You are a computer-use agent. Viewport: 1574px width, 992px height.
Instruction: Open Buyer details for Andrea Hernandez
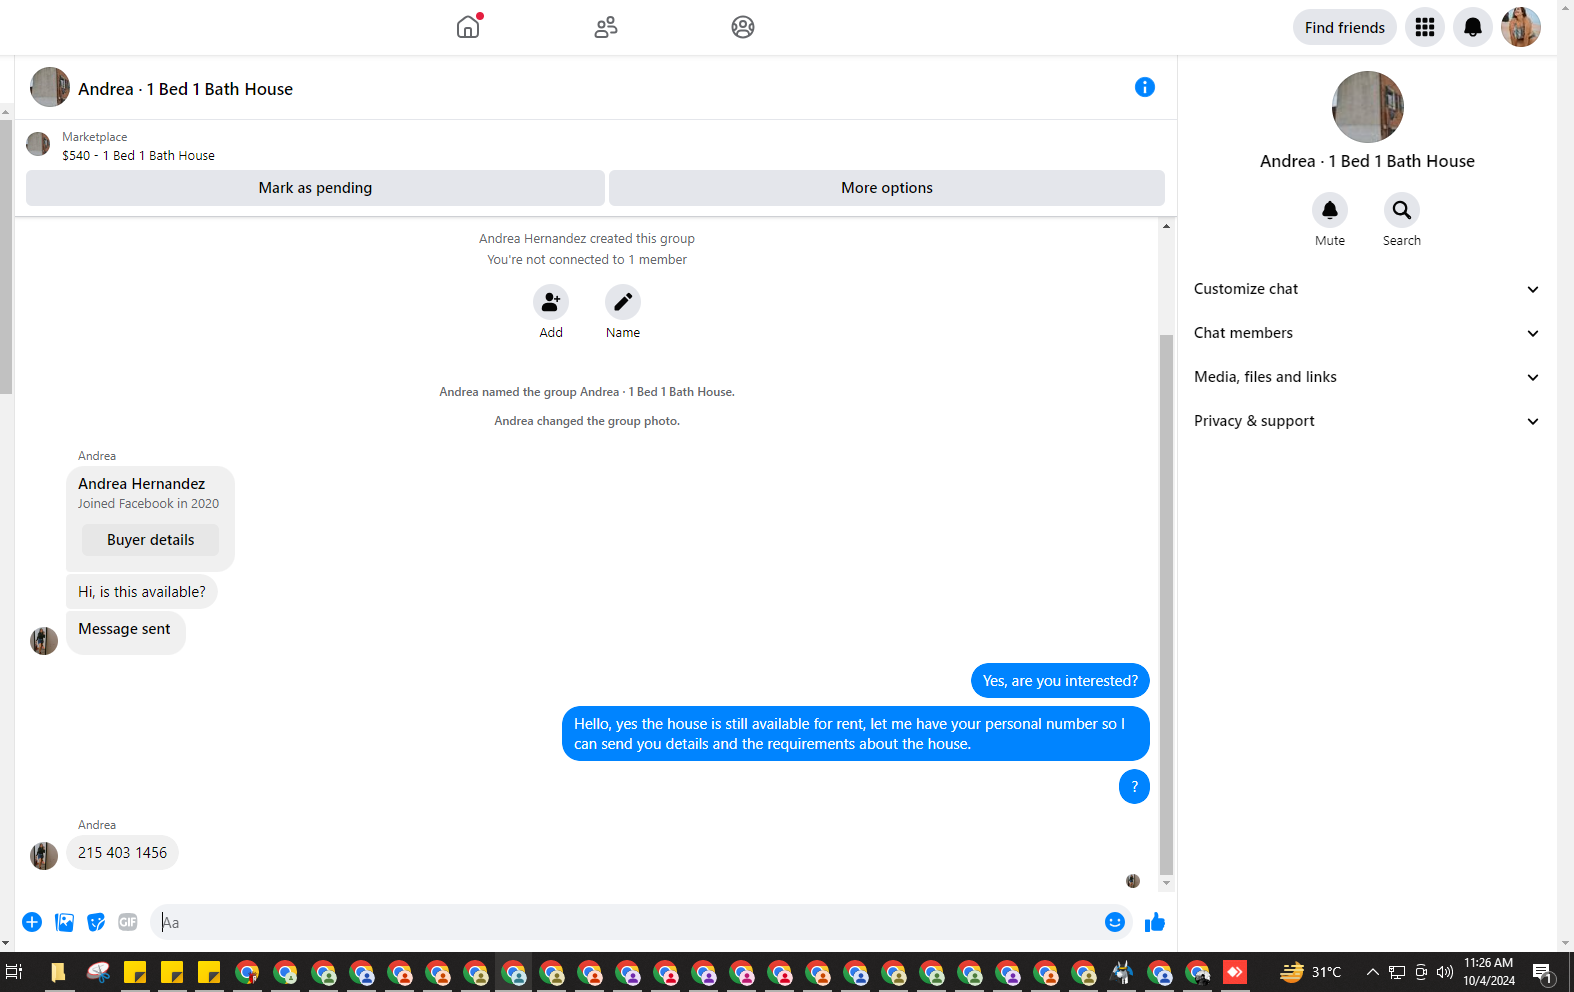pyautogui.click(x=150, y=540)
